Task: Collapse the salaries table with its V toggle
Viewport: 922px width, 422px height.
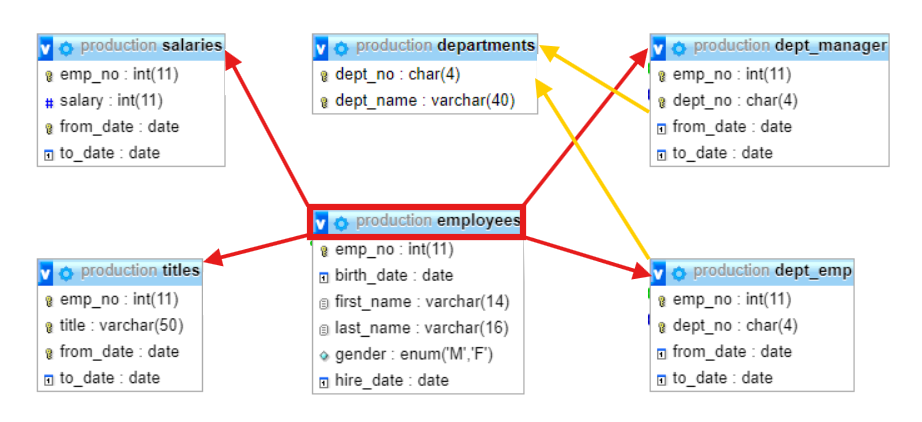Action: coord(46,48)
